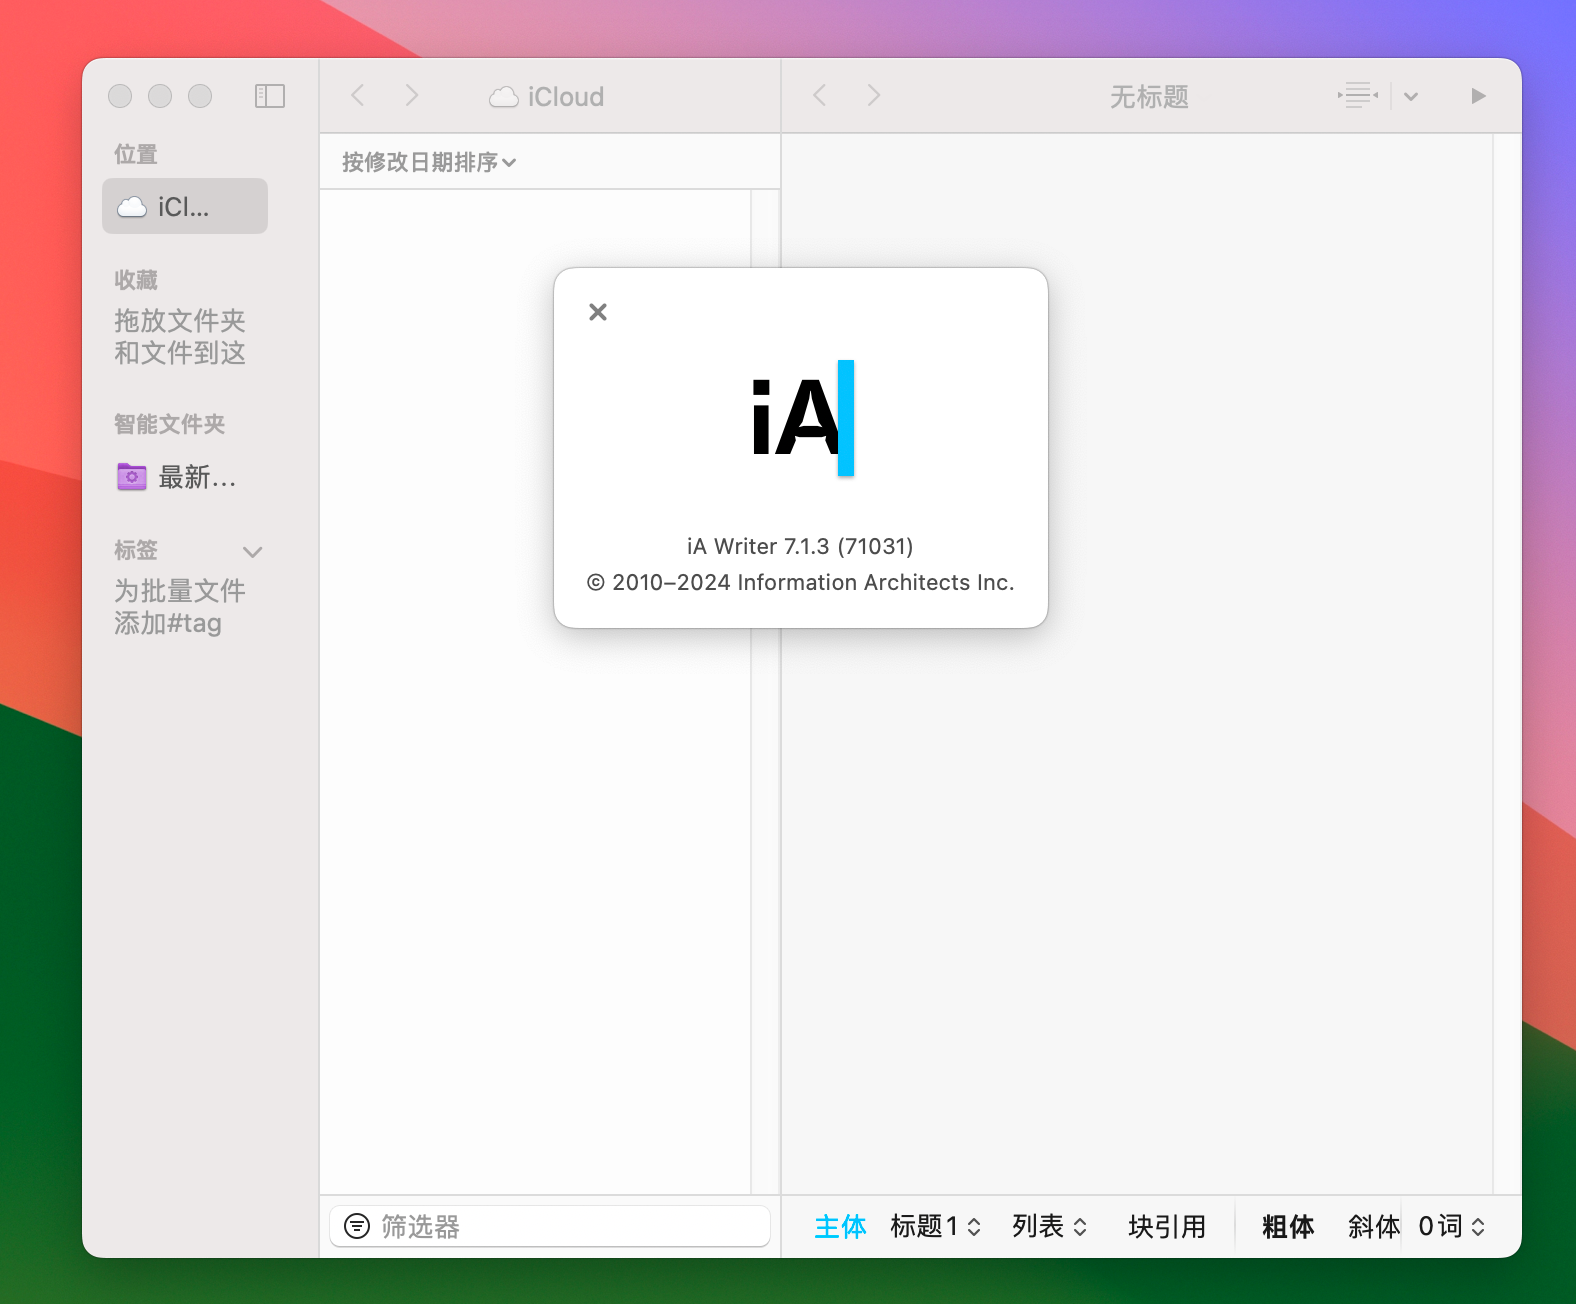Show preview with the play triangle

[x=1478, y=96]
